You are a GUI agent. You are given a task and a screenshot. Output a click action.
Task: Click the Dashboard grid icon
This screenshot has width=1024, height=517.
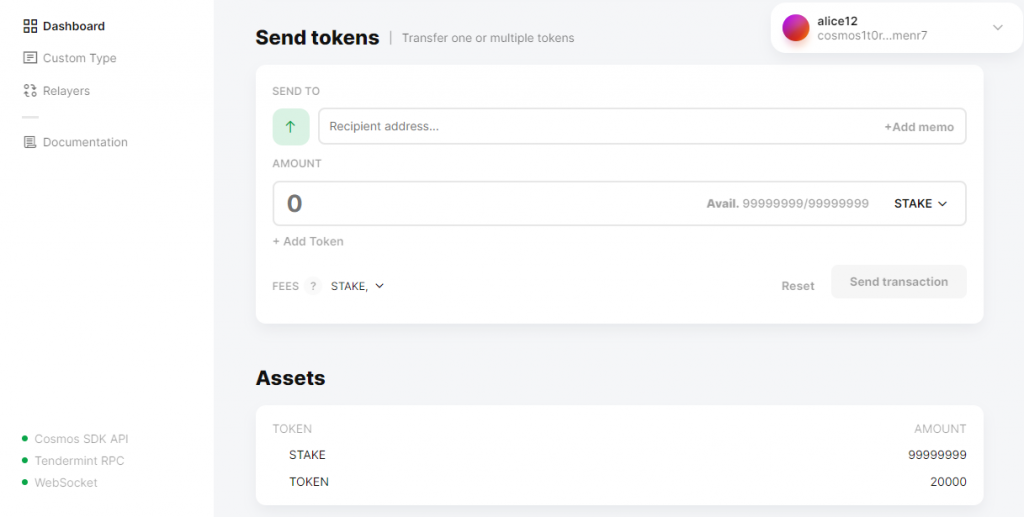pos(30,26)
